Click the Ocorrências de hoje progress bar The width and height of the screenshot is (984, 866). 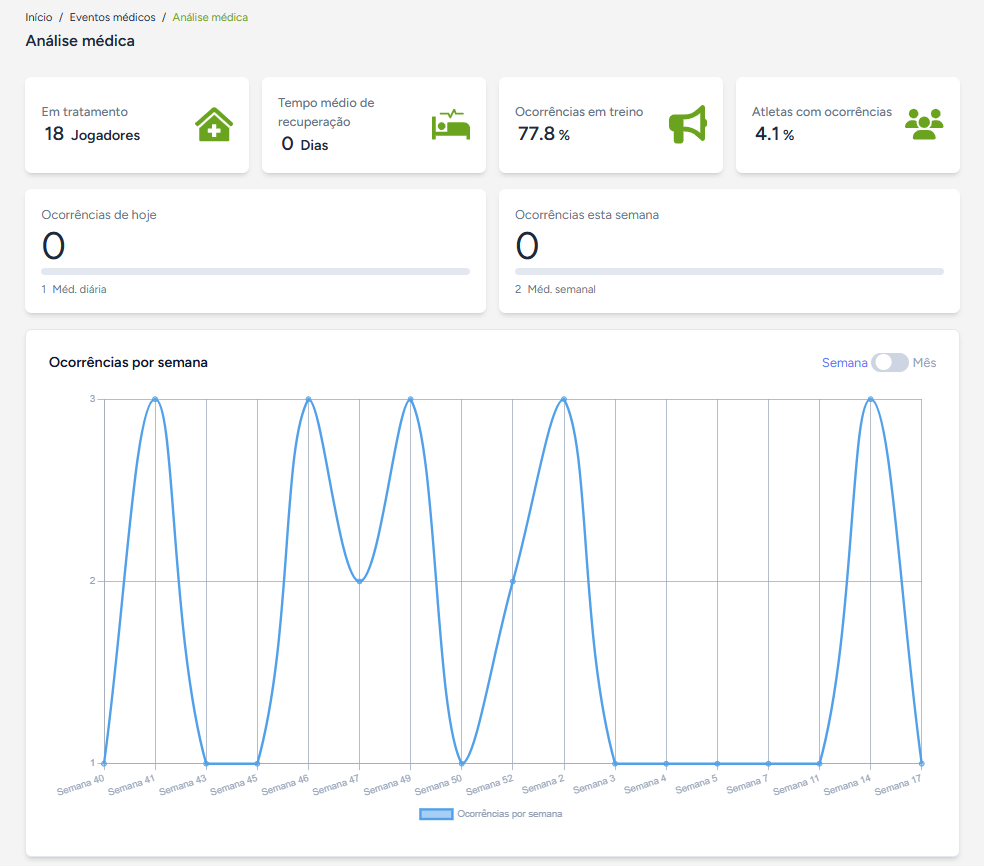[x=255, y=272]
